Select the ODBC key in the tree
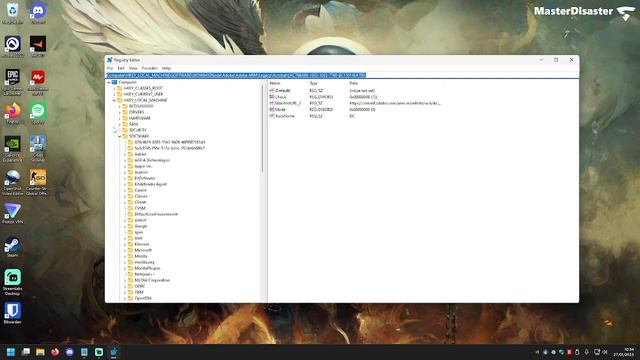640x360 pixels. (140, 286)
